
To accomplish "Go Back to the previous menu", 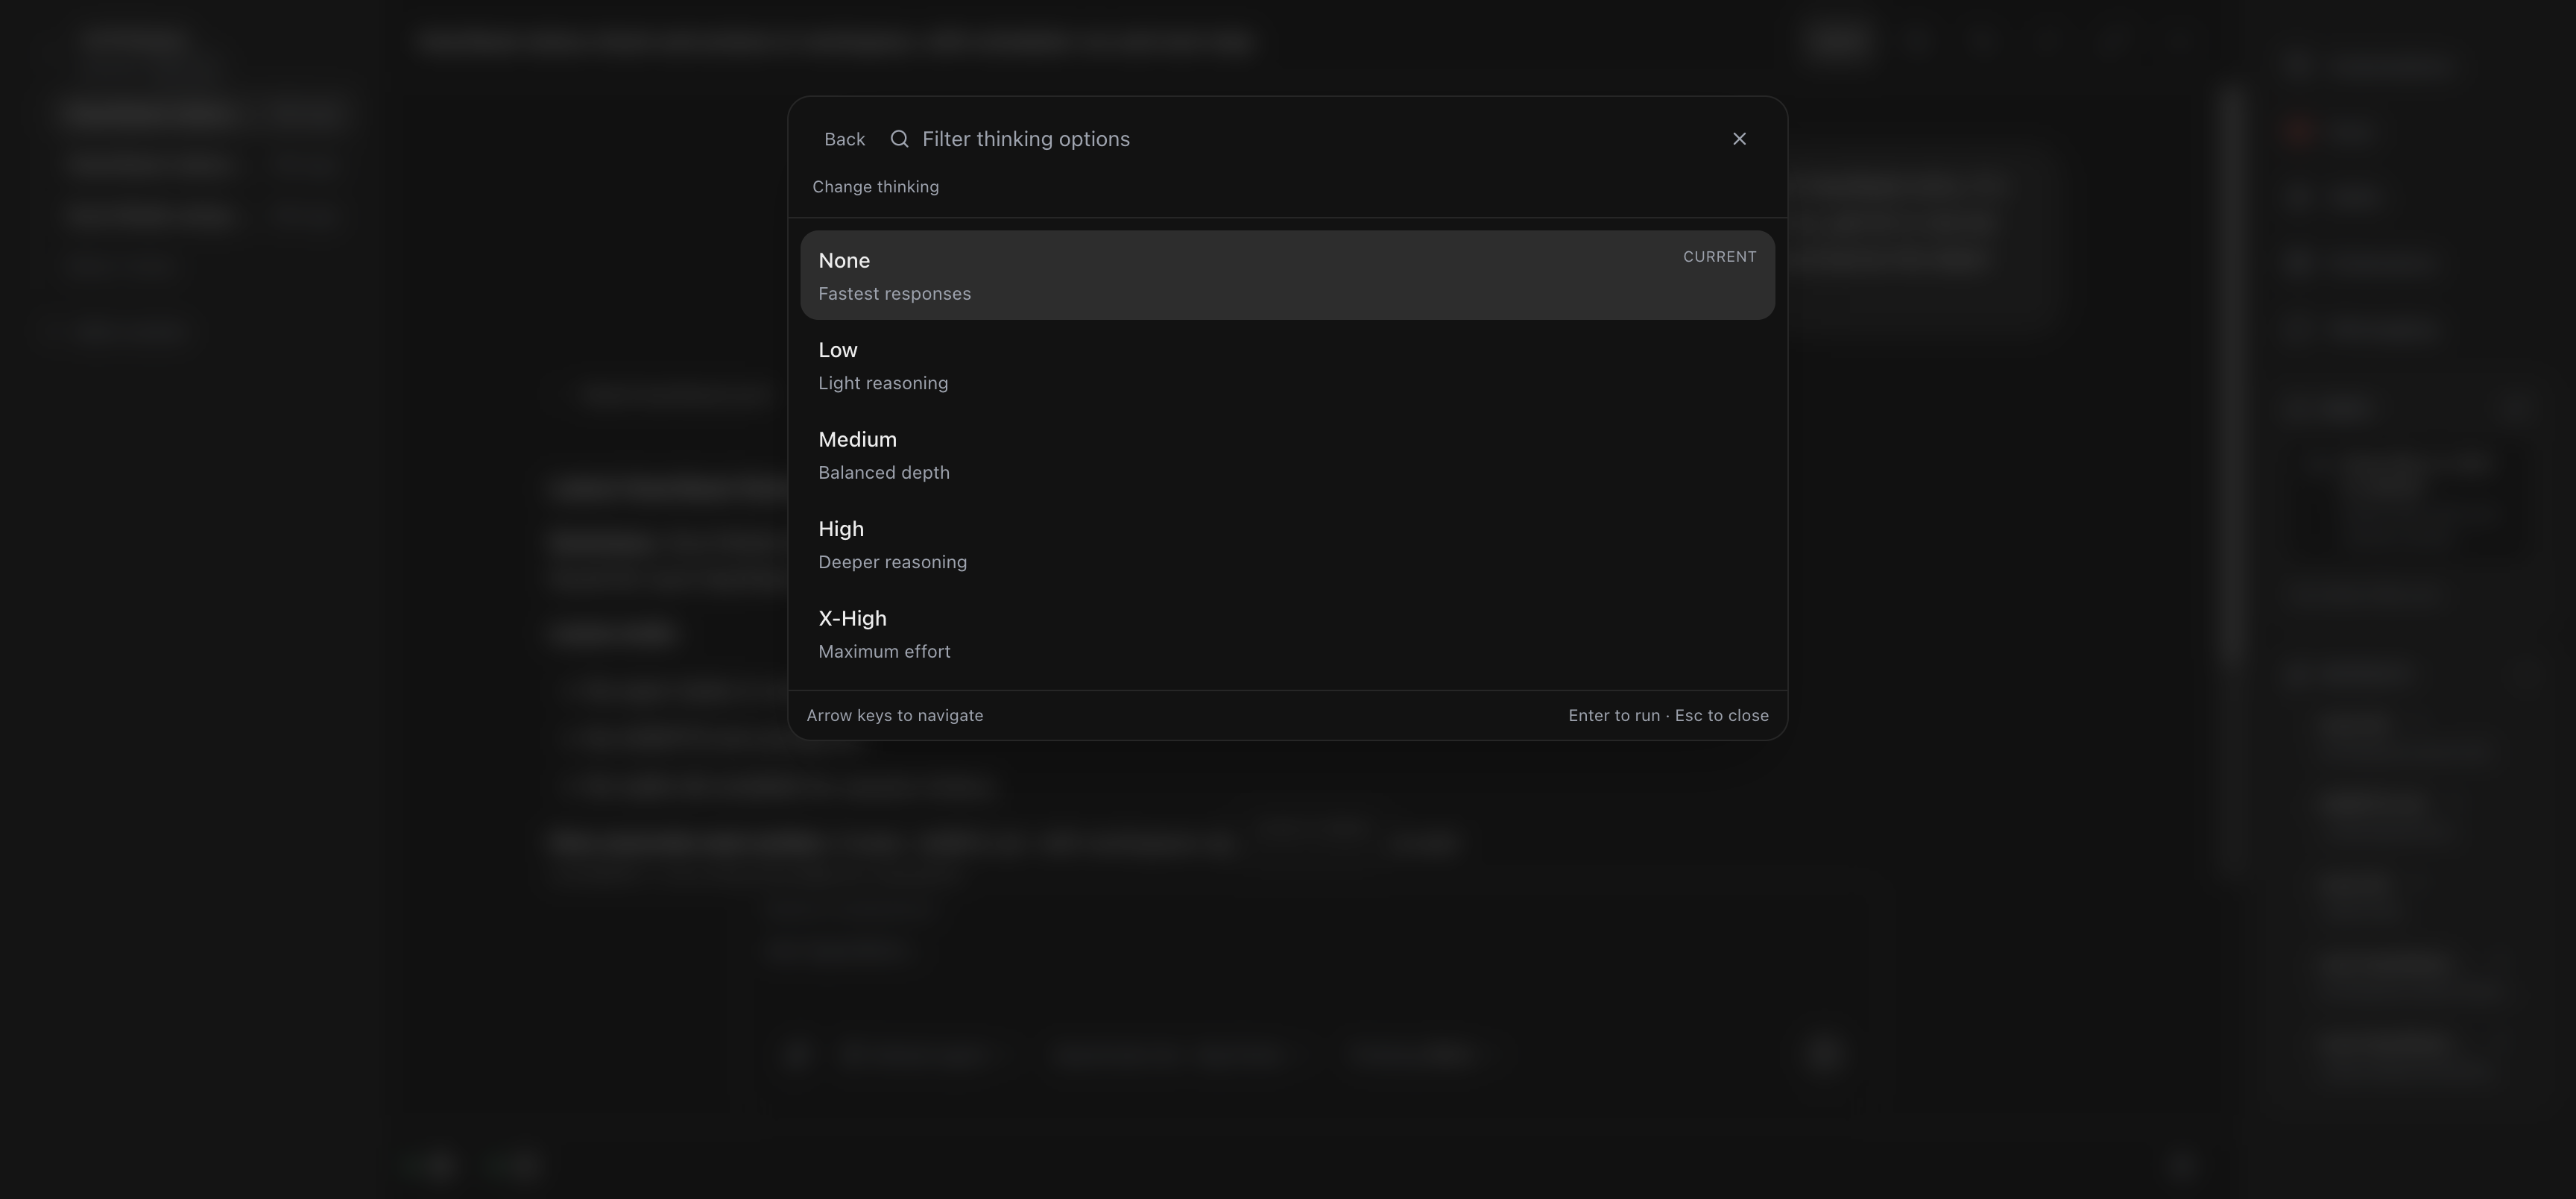I will pyautogui.click(x=844, y=139).
